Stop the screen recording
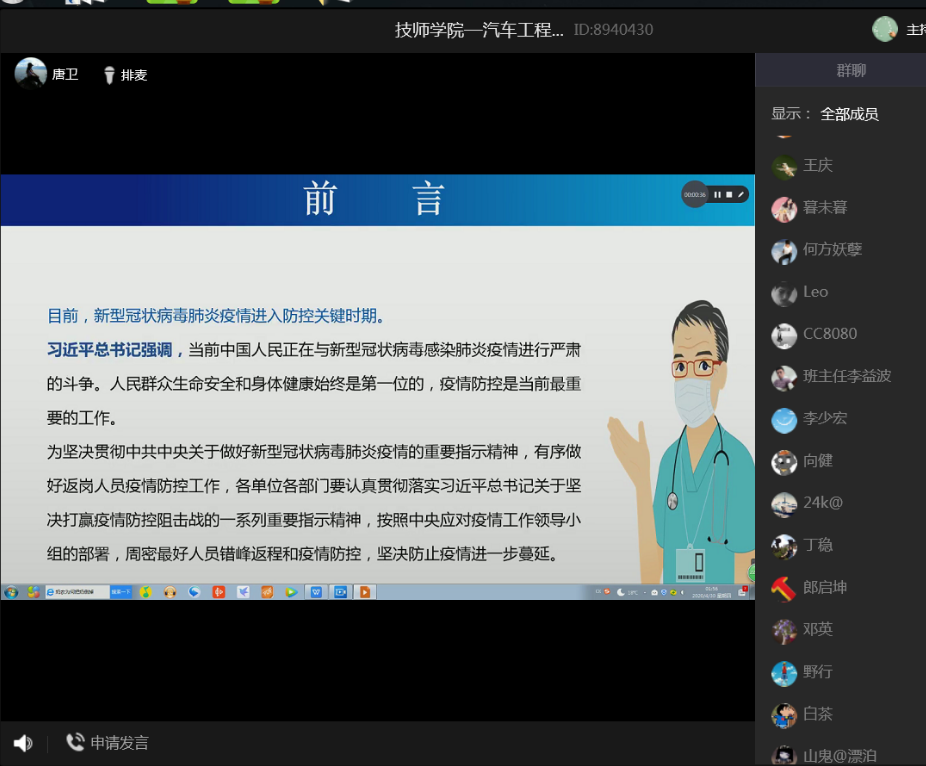Screen dimensions: 926x766 (729, 194)
